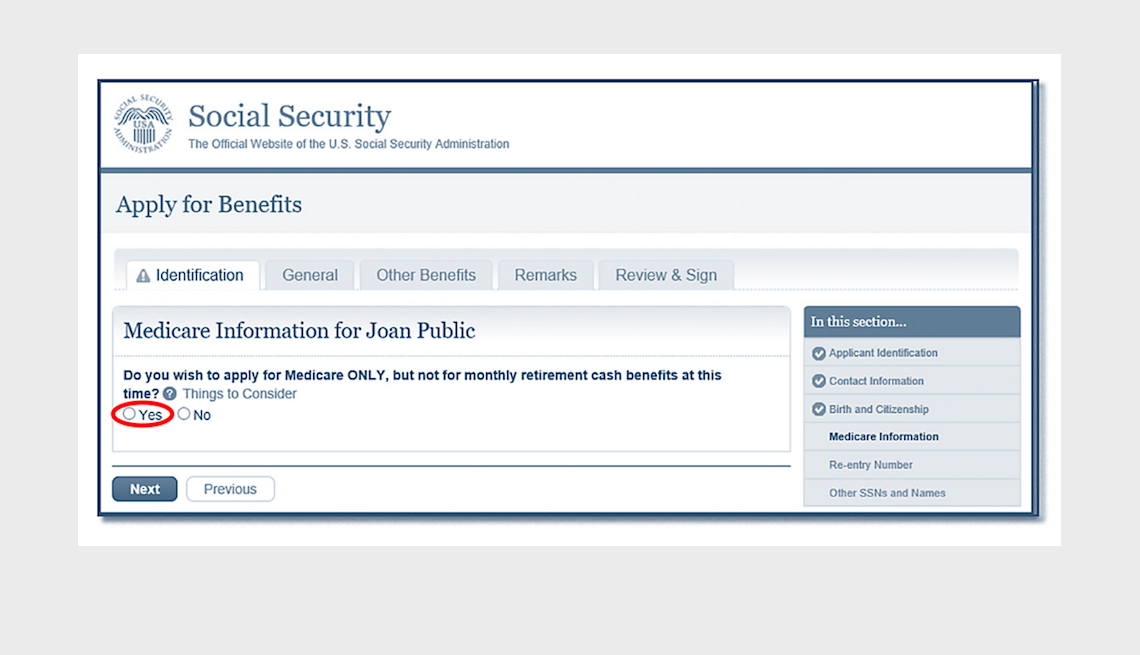The image size is (1140, 655).
Task: Open the Review & Sign tab
Action: [x=665, y=274]
